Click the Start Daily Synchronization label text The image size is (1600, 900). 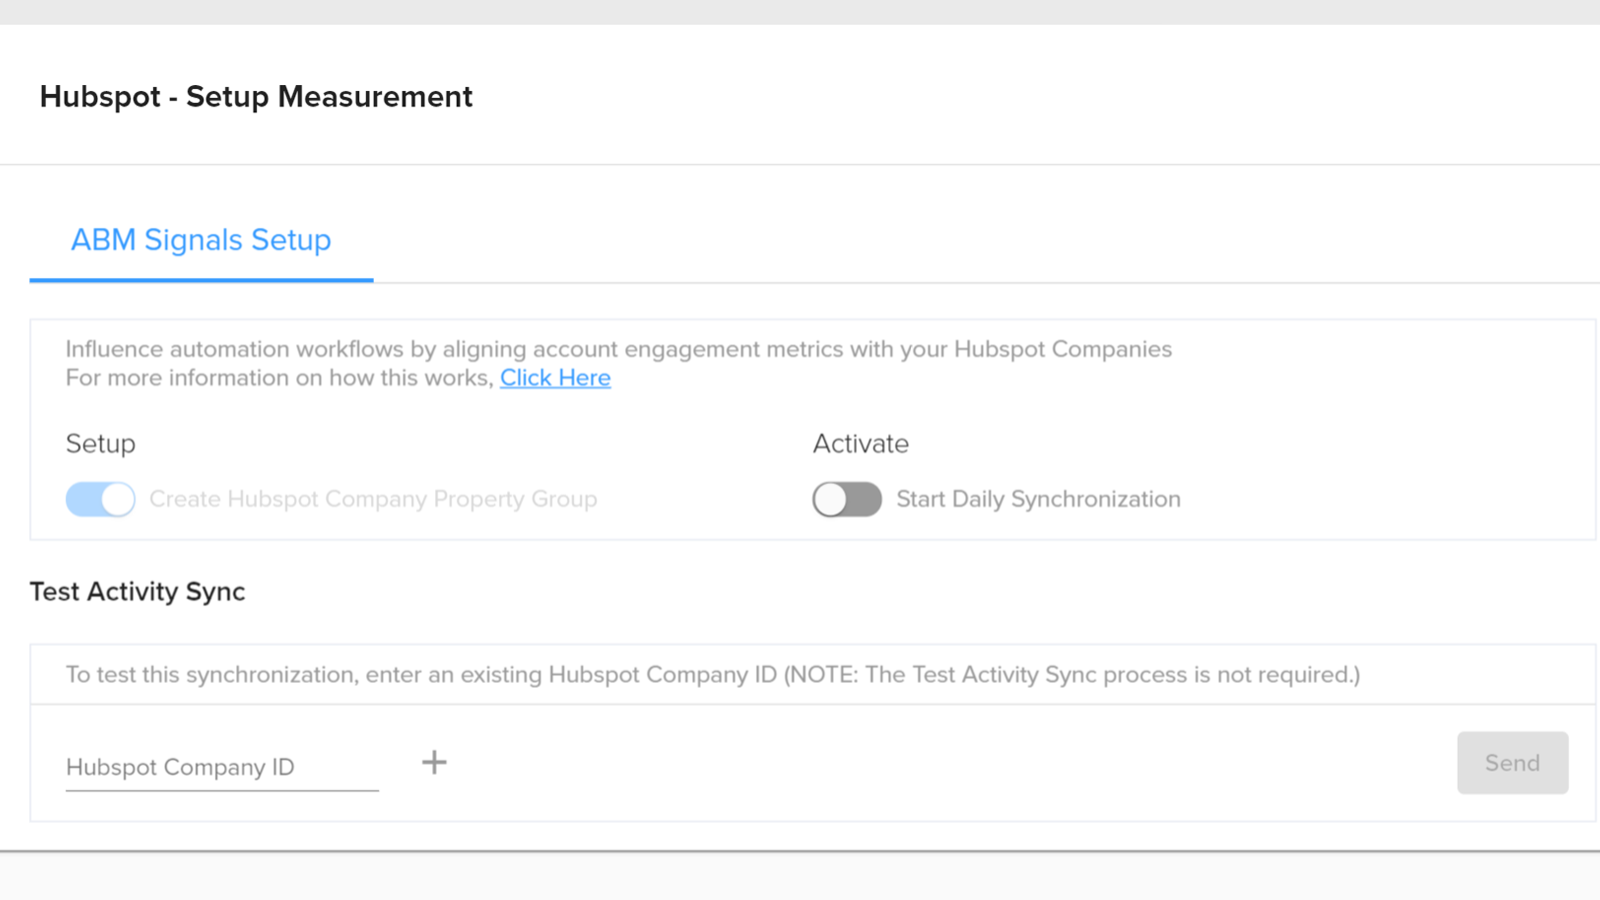tap(1038, 499)
